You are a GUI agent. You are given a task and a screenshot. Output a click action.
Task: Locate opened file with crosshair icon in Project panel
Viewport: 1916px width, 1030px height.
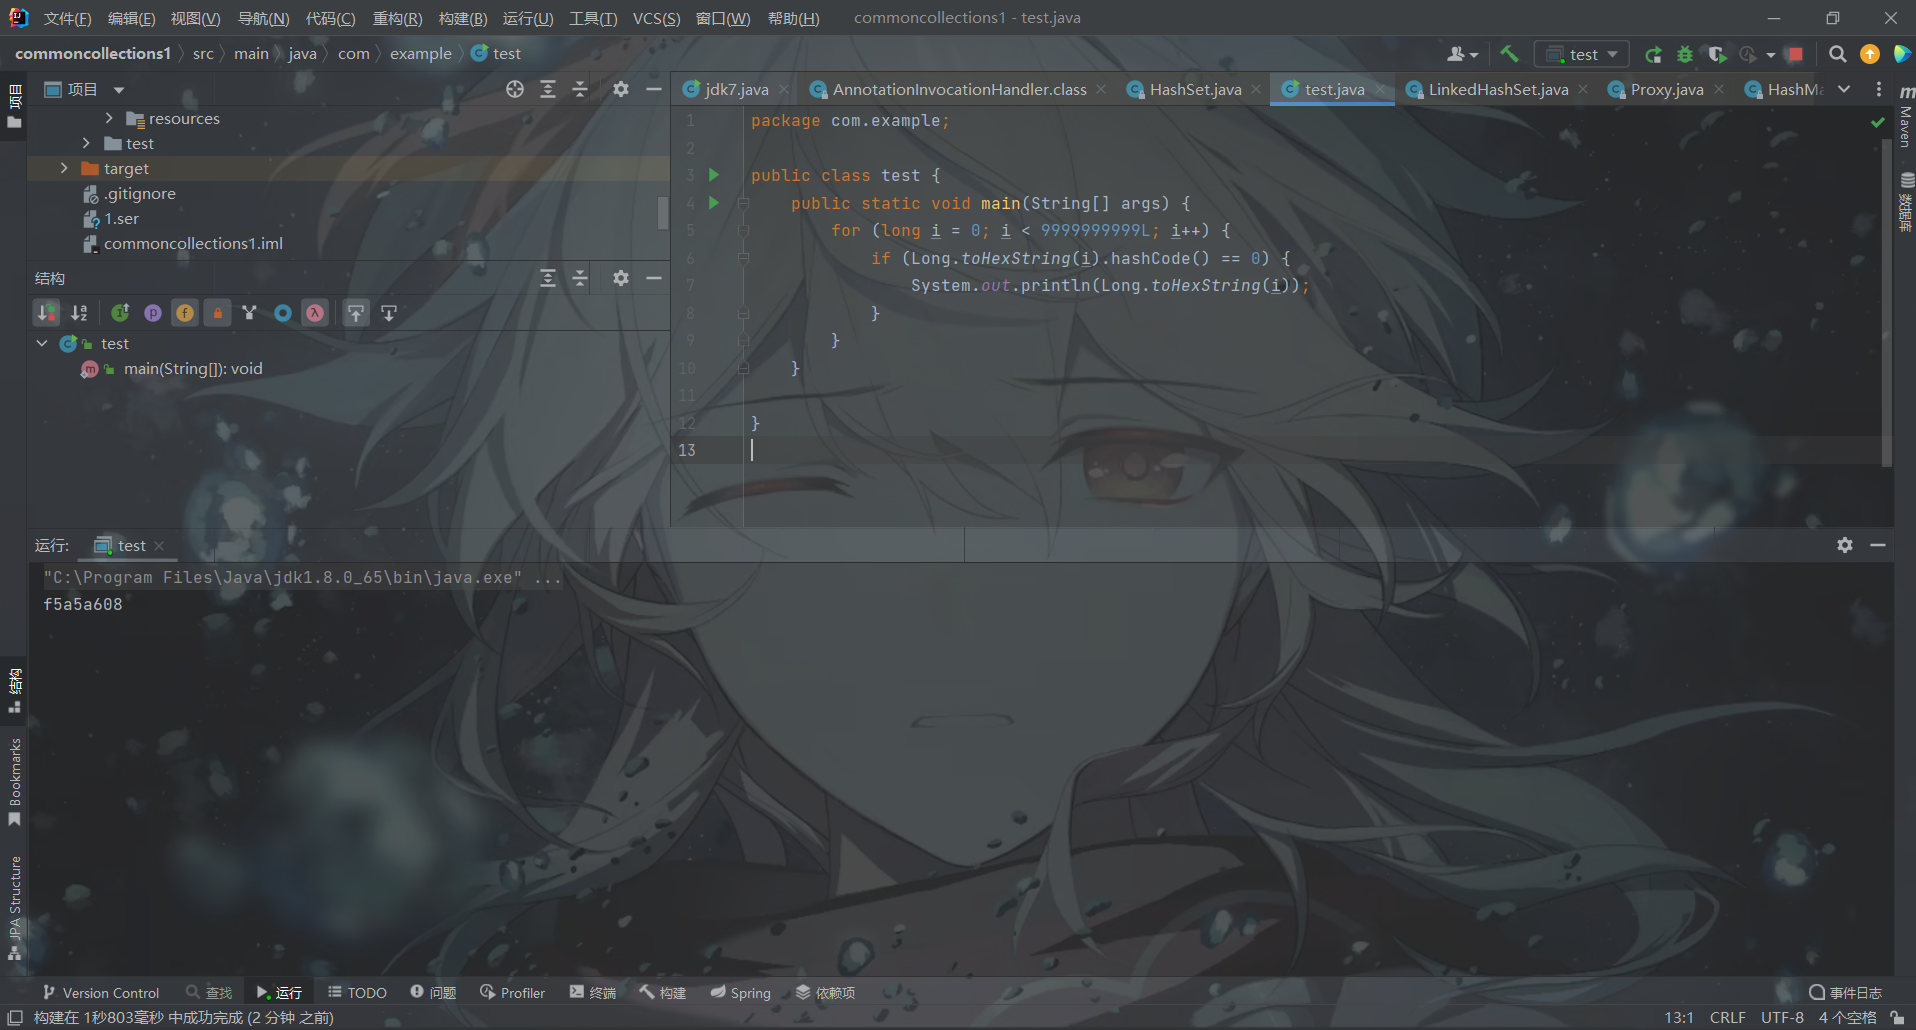coord(515,89)
